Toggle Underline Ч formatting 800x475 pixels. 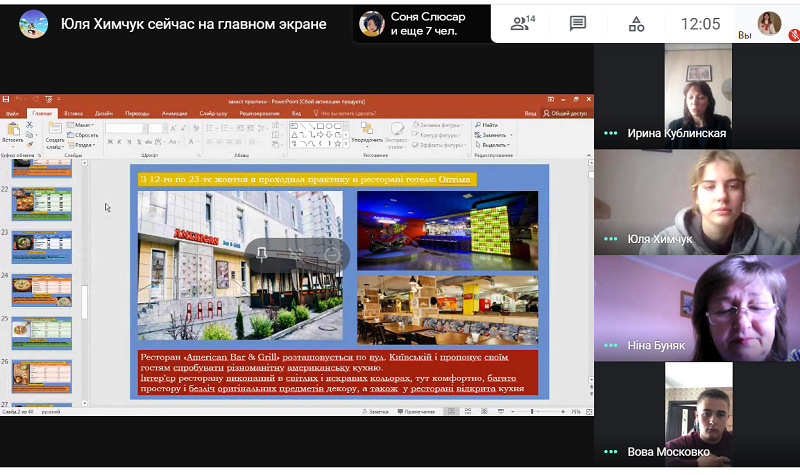click(x=129, y=142)
